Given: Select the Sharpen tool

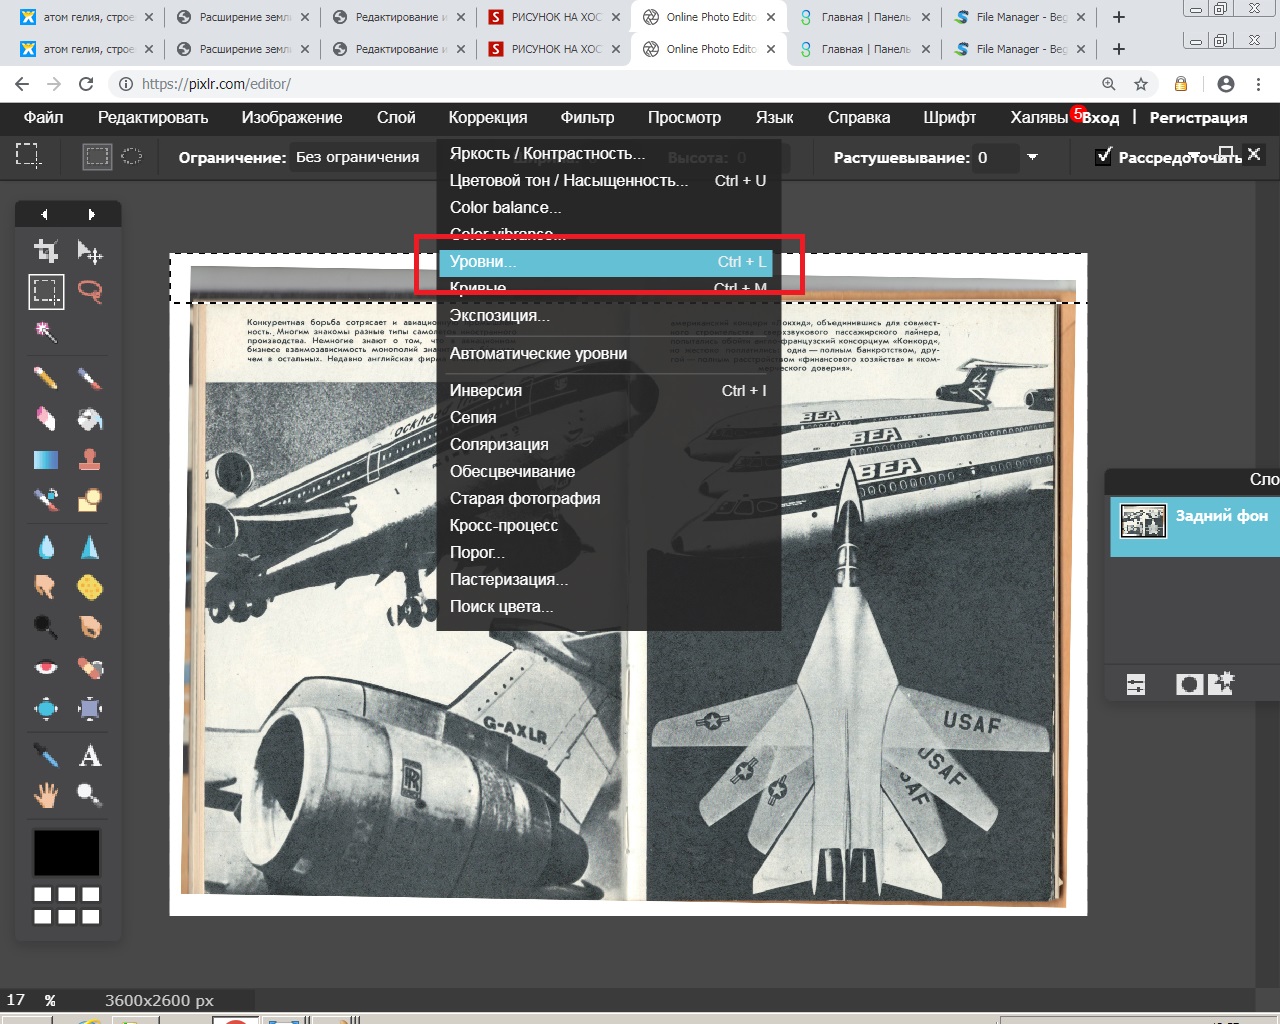Looking at the screenshot, I should click(90, 547).
